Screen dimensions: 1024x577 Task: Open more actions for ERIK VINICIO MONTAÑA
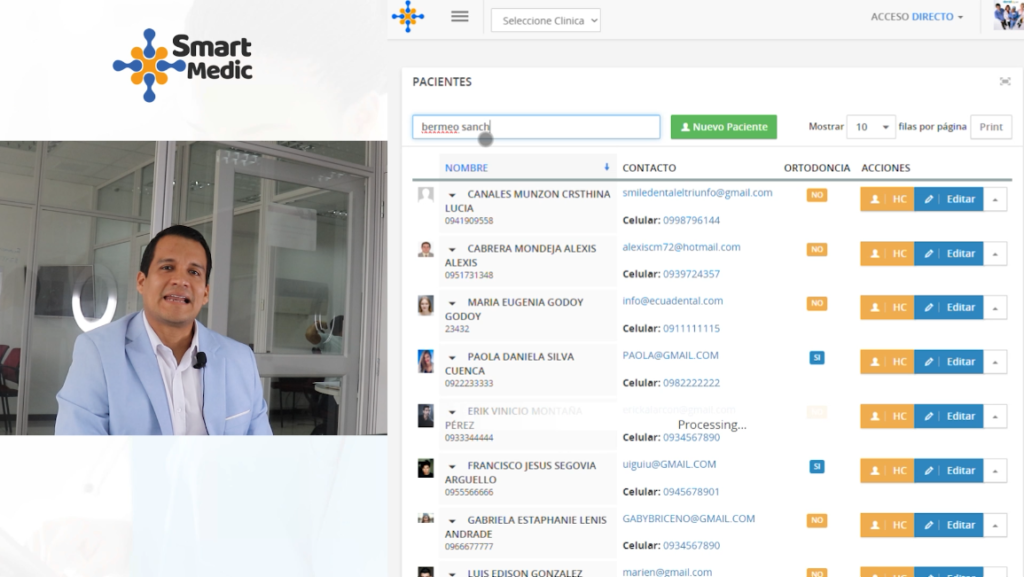[x=995, y=416]
